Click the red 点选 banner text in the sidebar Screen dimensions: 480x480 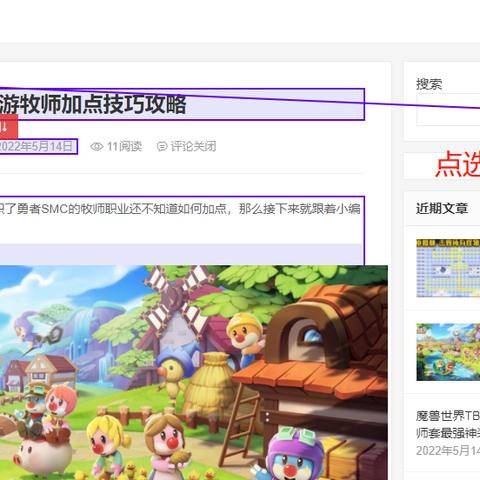pyautogui.click(x=457, y=165)
